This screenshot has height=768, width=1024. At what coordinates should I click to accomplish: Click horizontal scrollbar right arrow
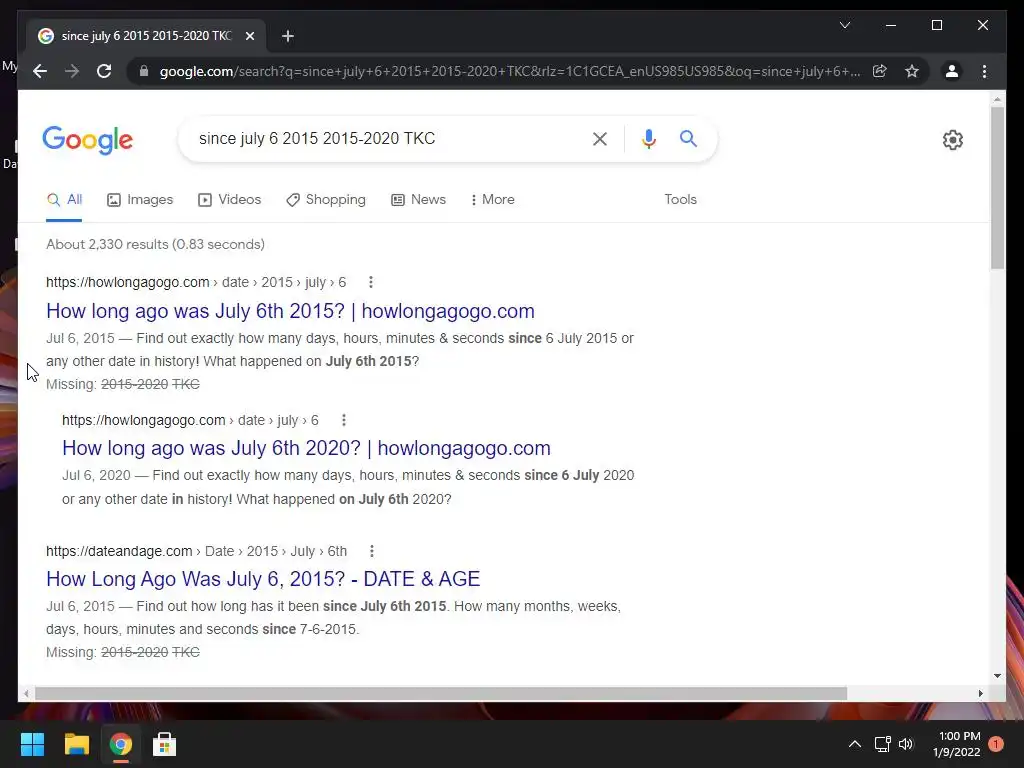point(980,693)
